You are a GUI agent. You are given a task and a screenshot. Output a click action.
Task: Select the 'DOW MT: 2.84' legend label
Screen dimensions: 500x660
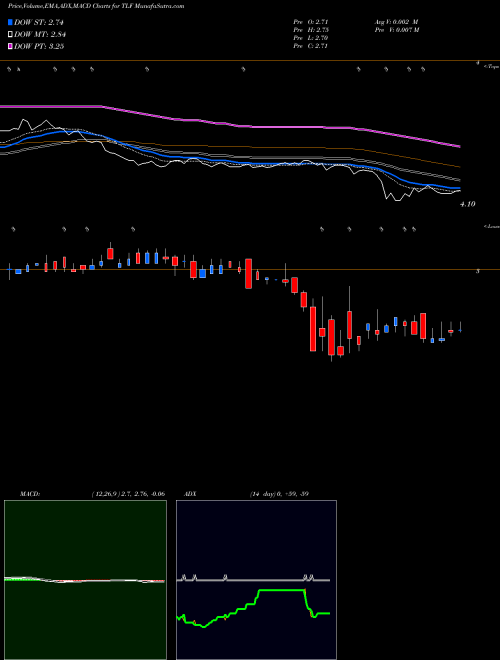pyautogui.click(x=40, y=35)
